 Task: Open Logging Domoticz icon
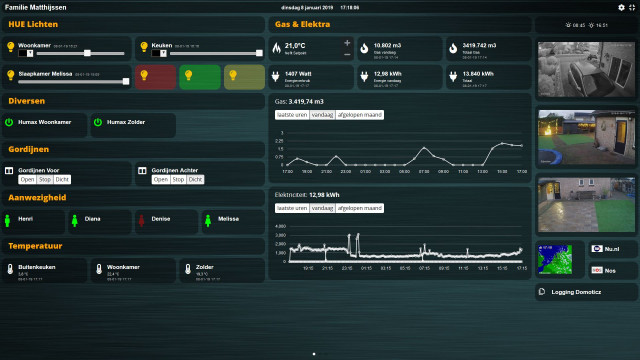pos(542,291)
